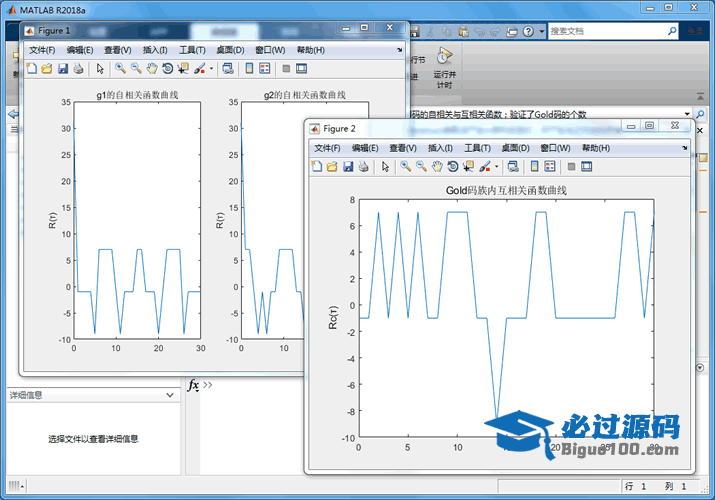Click Save figure icon in Figure 2 toolbar
Screen dimensions: 715x500
click(x=347, y=167)
